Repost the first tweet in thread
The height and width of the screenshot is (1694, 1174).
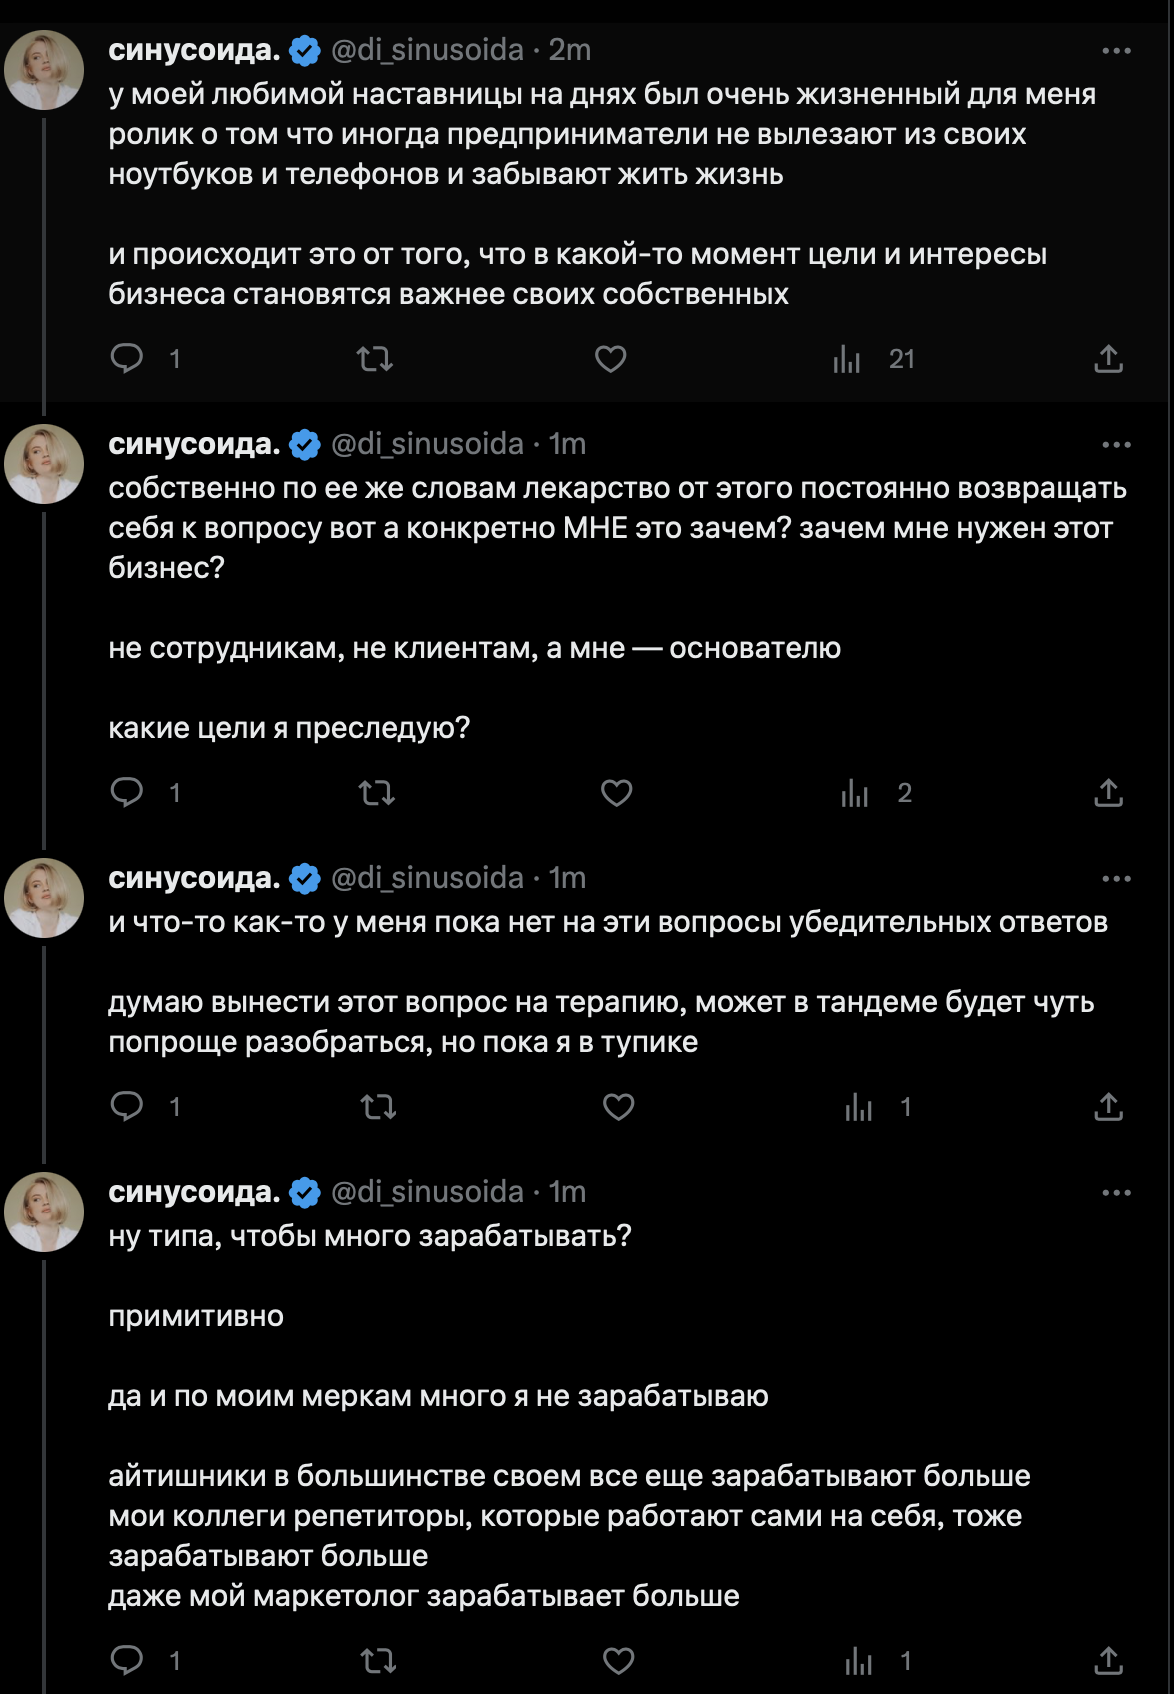375,358
